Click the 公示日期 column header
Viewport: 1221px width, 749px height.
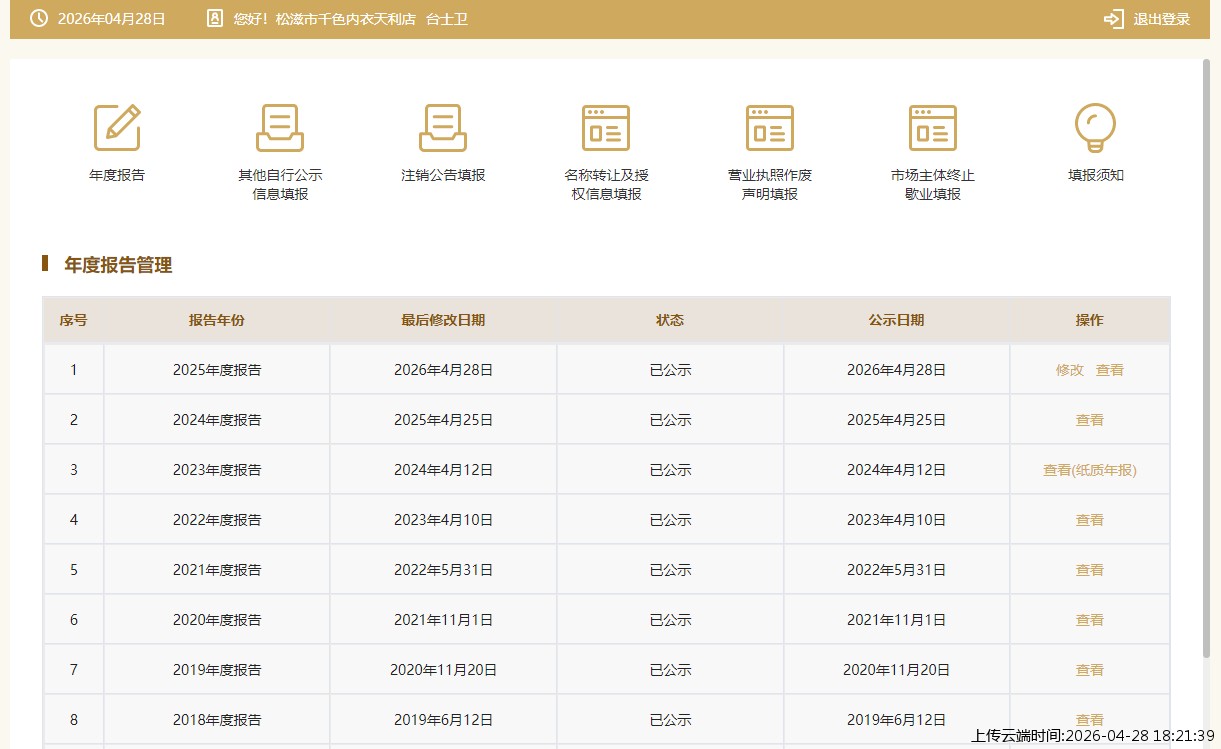896,320
